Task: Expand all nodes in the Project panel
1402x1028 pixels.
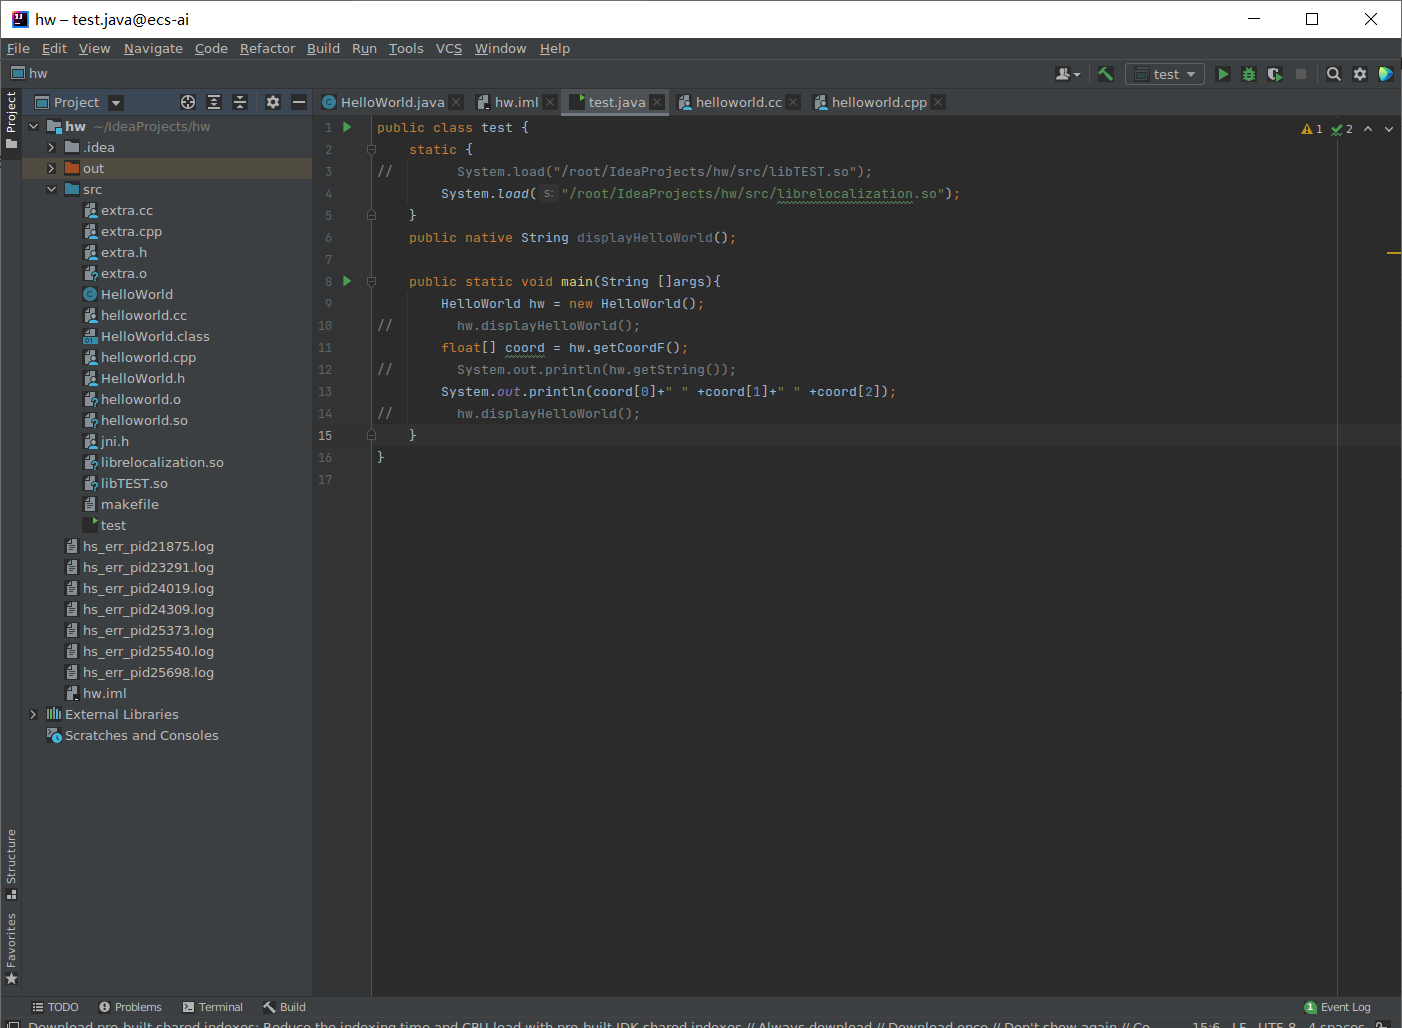Action: pos(214,102)
